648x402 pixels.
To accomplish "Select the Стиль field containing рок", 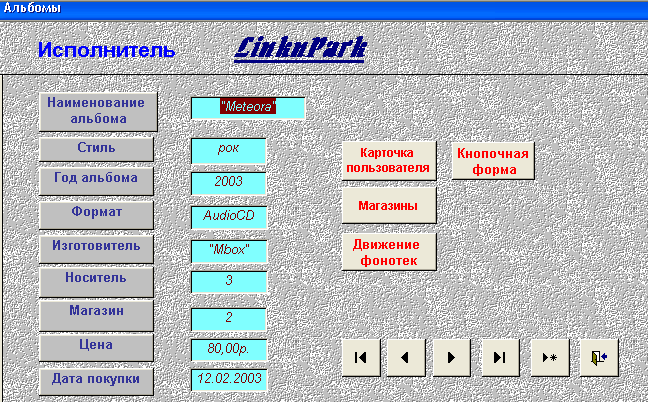I will [229, 151].
